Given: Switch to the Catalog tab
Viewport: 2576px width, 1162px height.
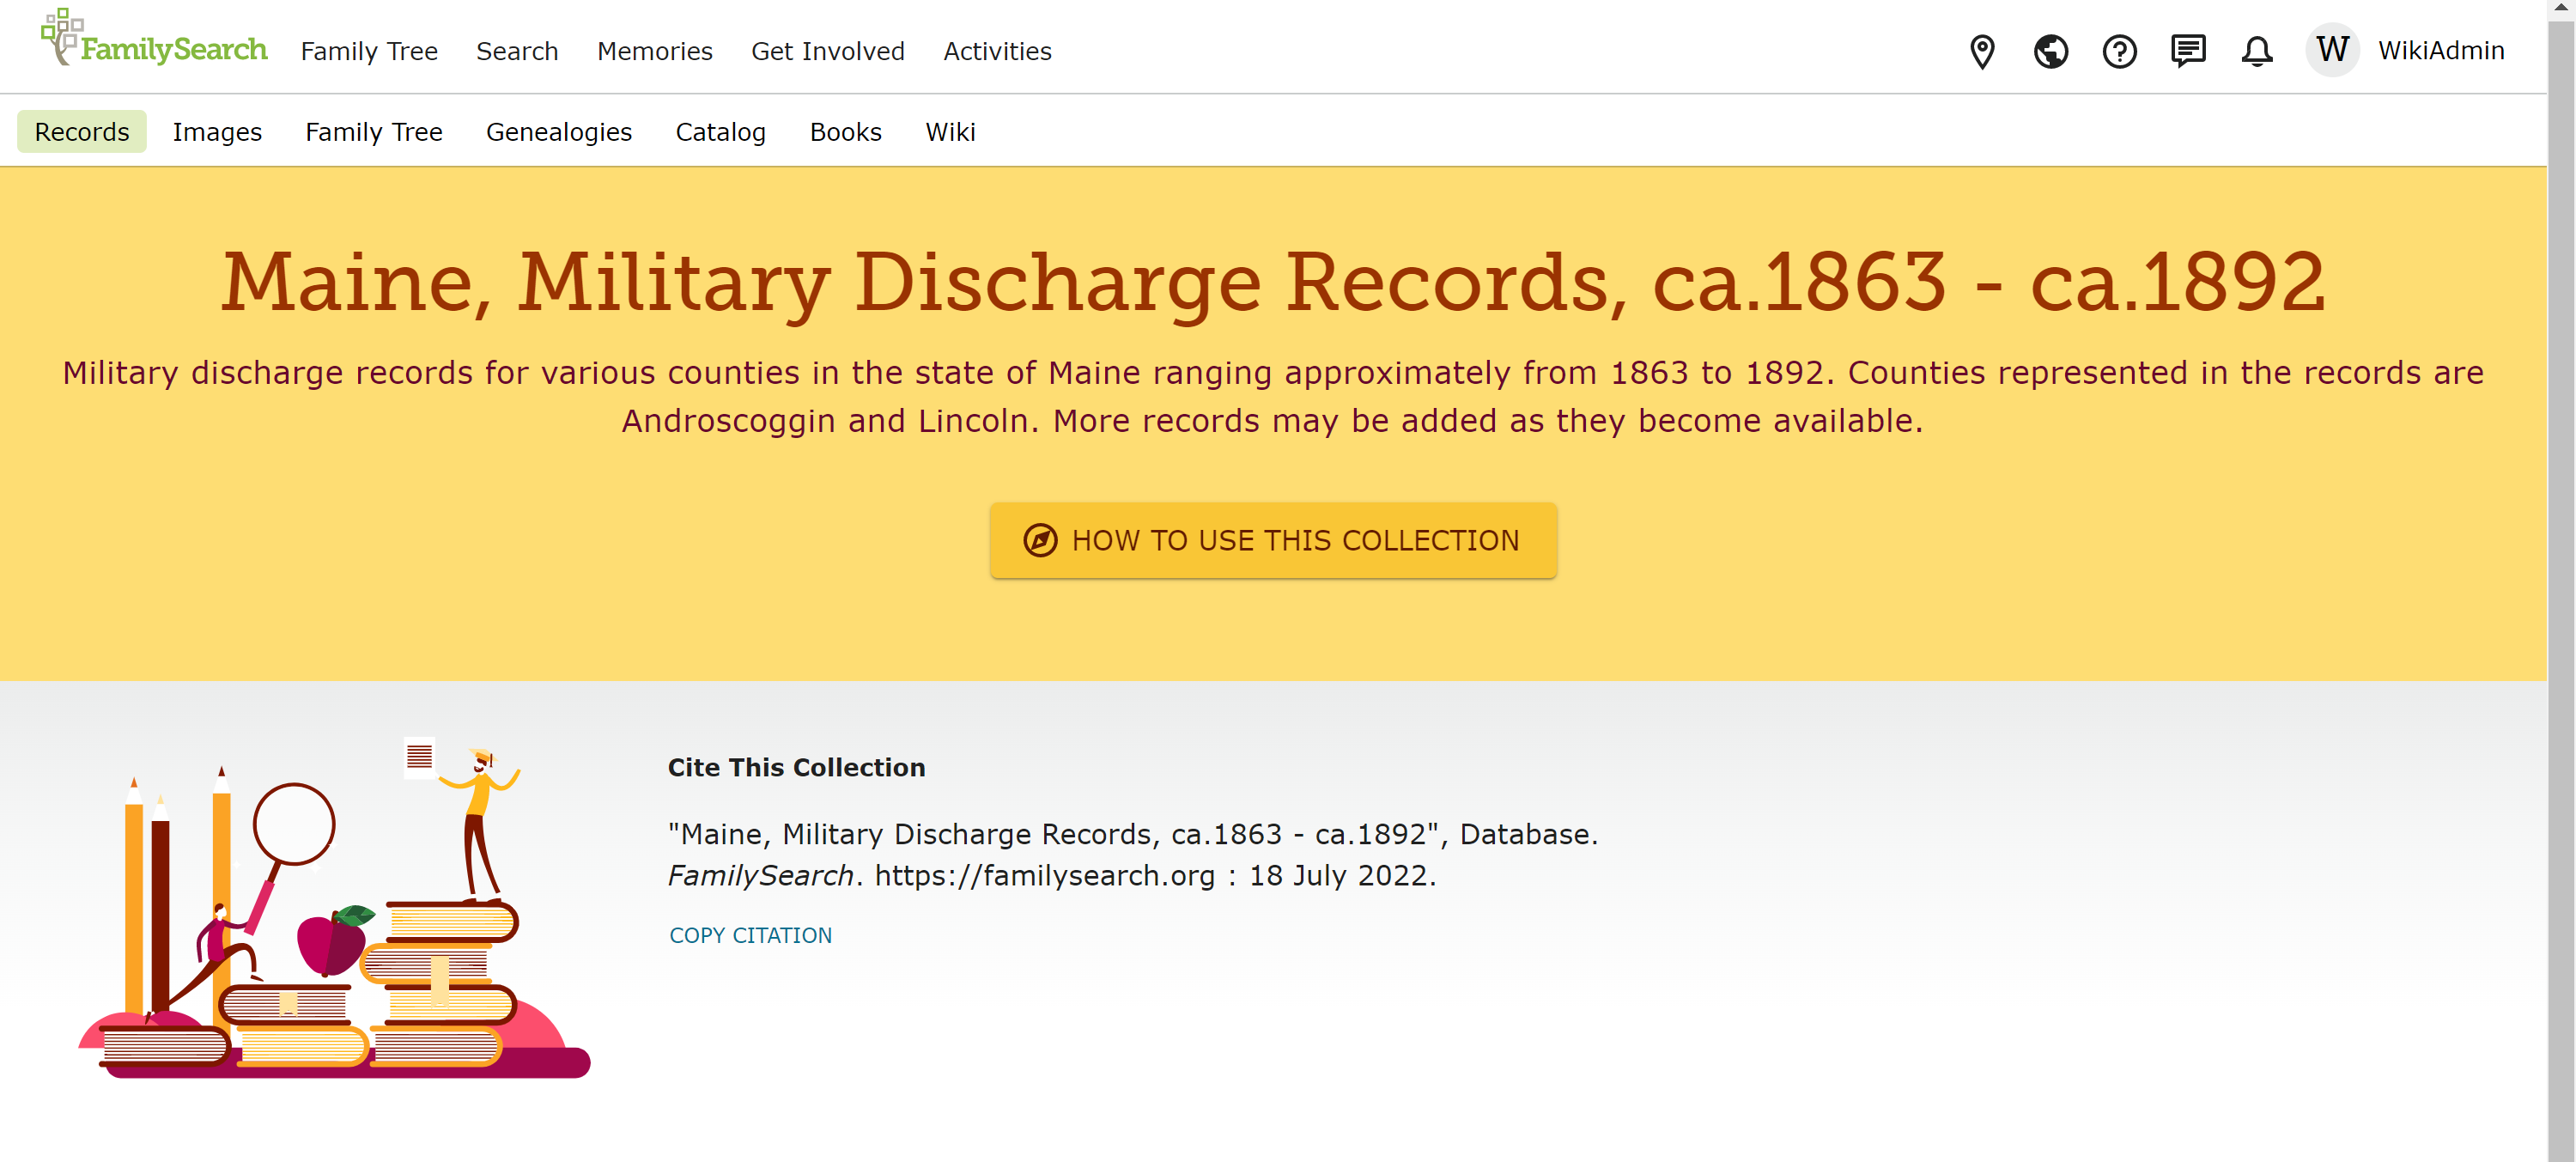Looking at the screenshot, I should [720, 132].
